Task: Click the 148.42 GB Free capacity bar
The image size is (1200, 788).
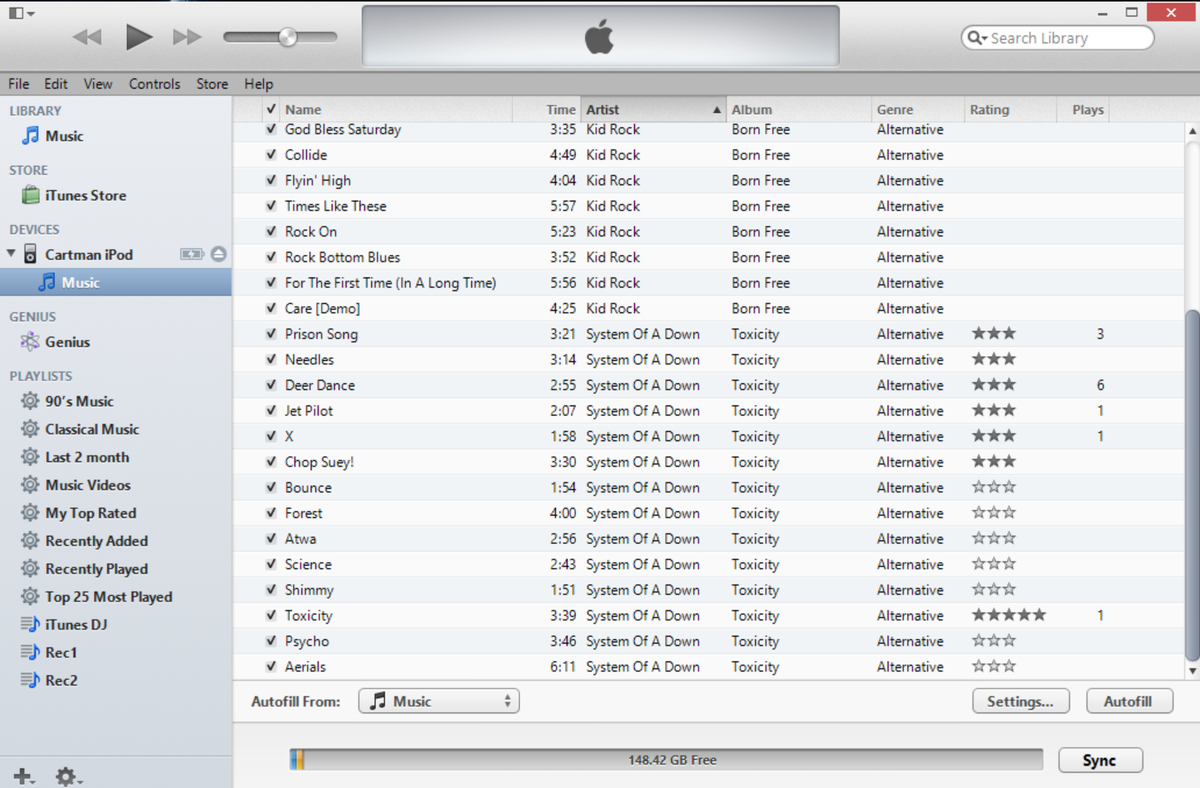Action: [x=666, y=760]
